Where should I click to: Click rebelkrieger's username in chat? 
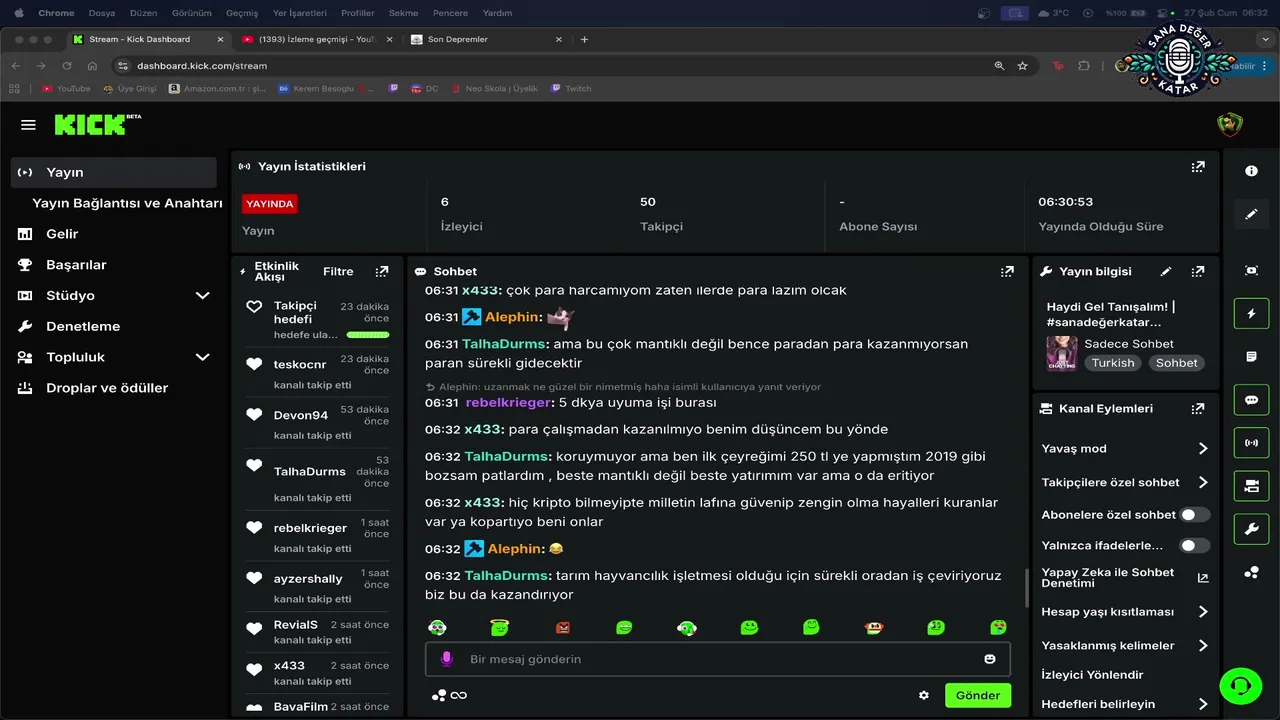(508, 402)
